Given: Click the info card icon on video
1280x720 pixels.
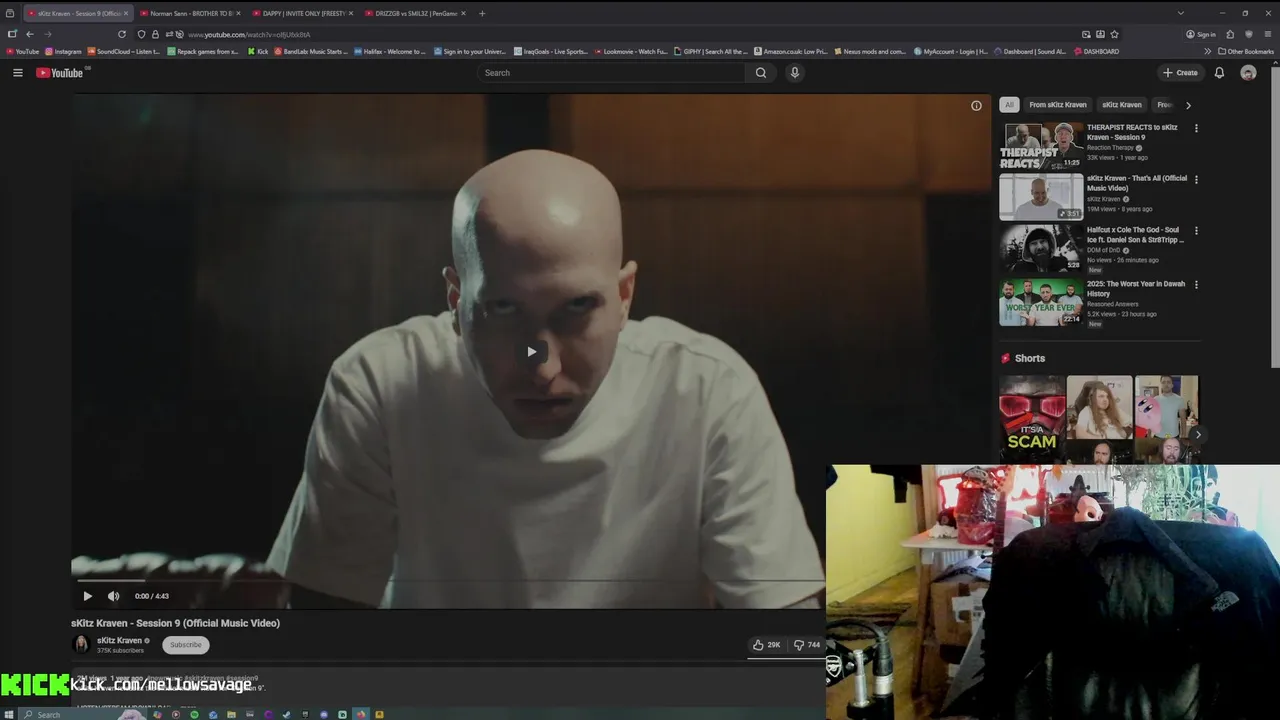Looking at the screenshot, I should click(x=976, y=106).
